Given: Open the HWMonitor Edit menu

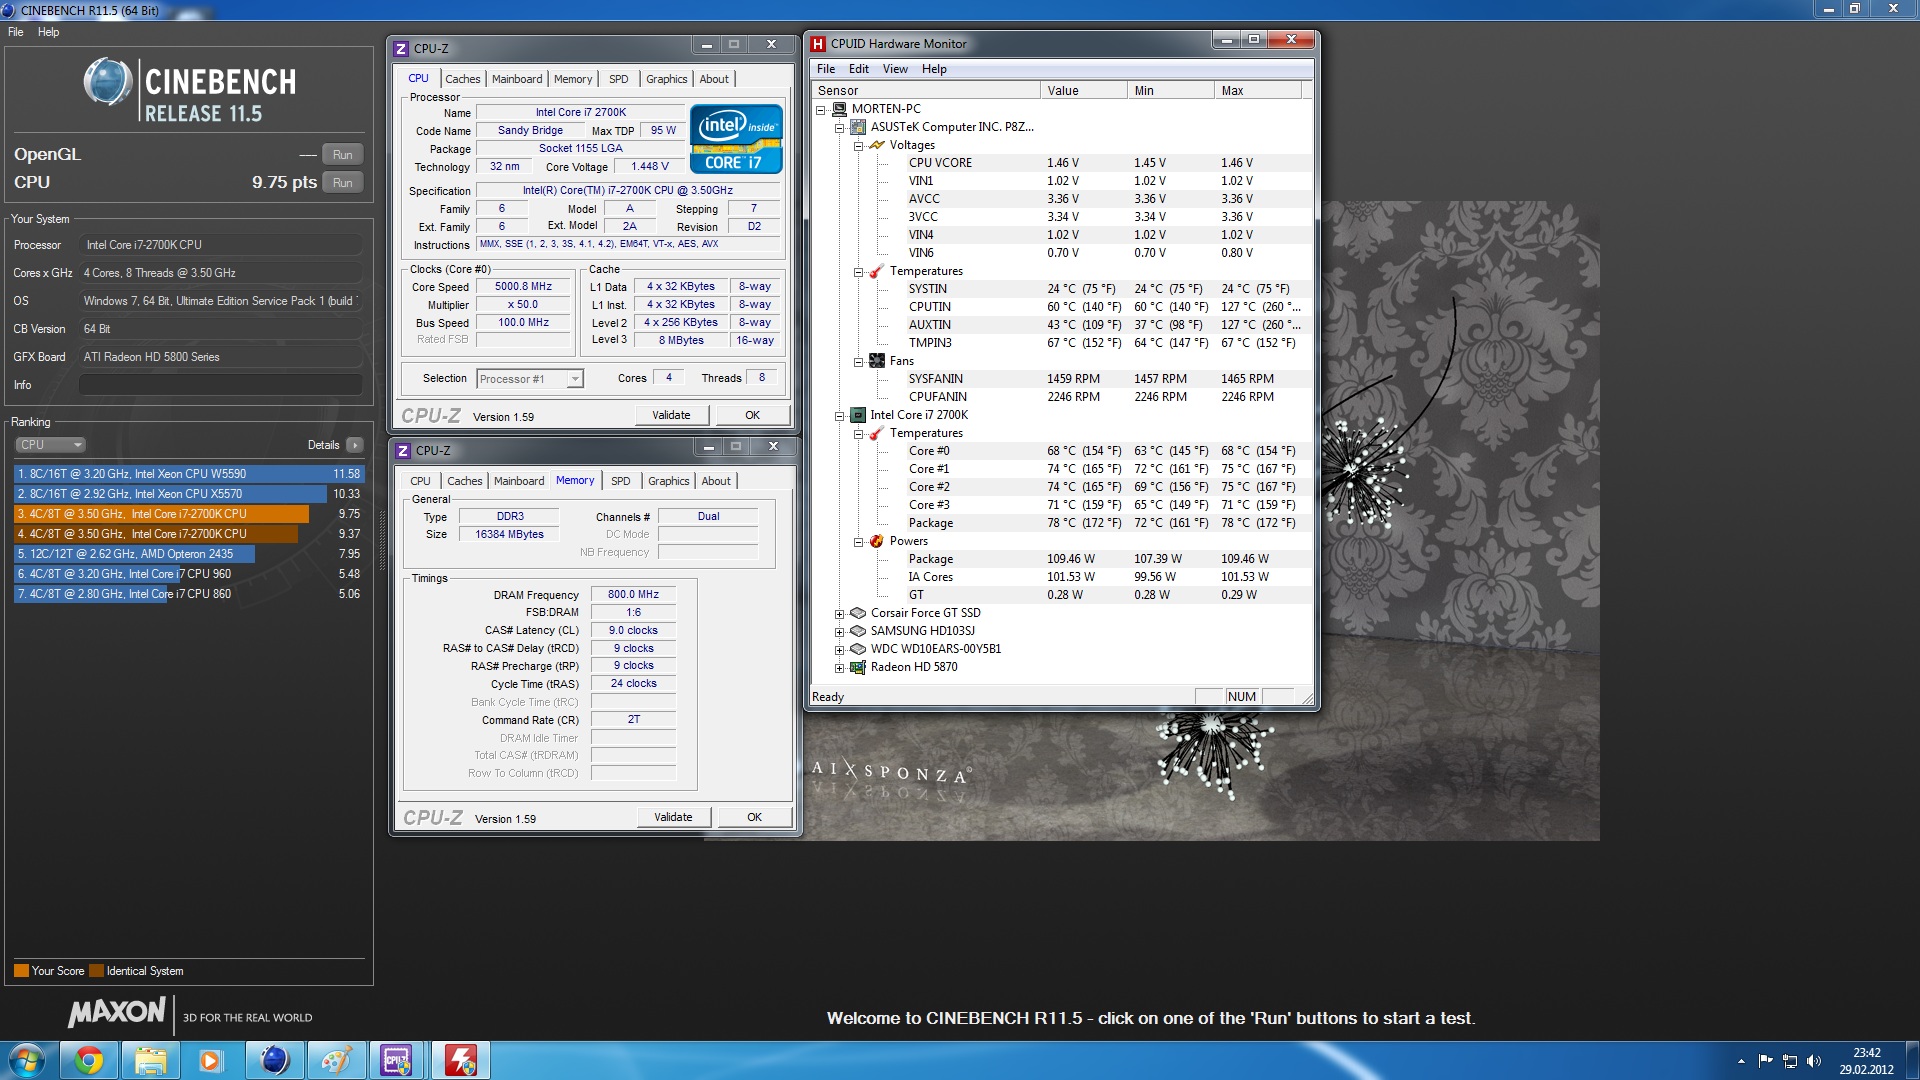Looking at the screenshot, I should (x=859, y=69).
